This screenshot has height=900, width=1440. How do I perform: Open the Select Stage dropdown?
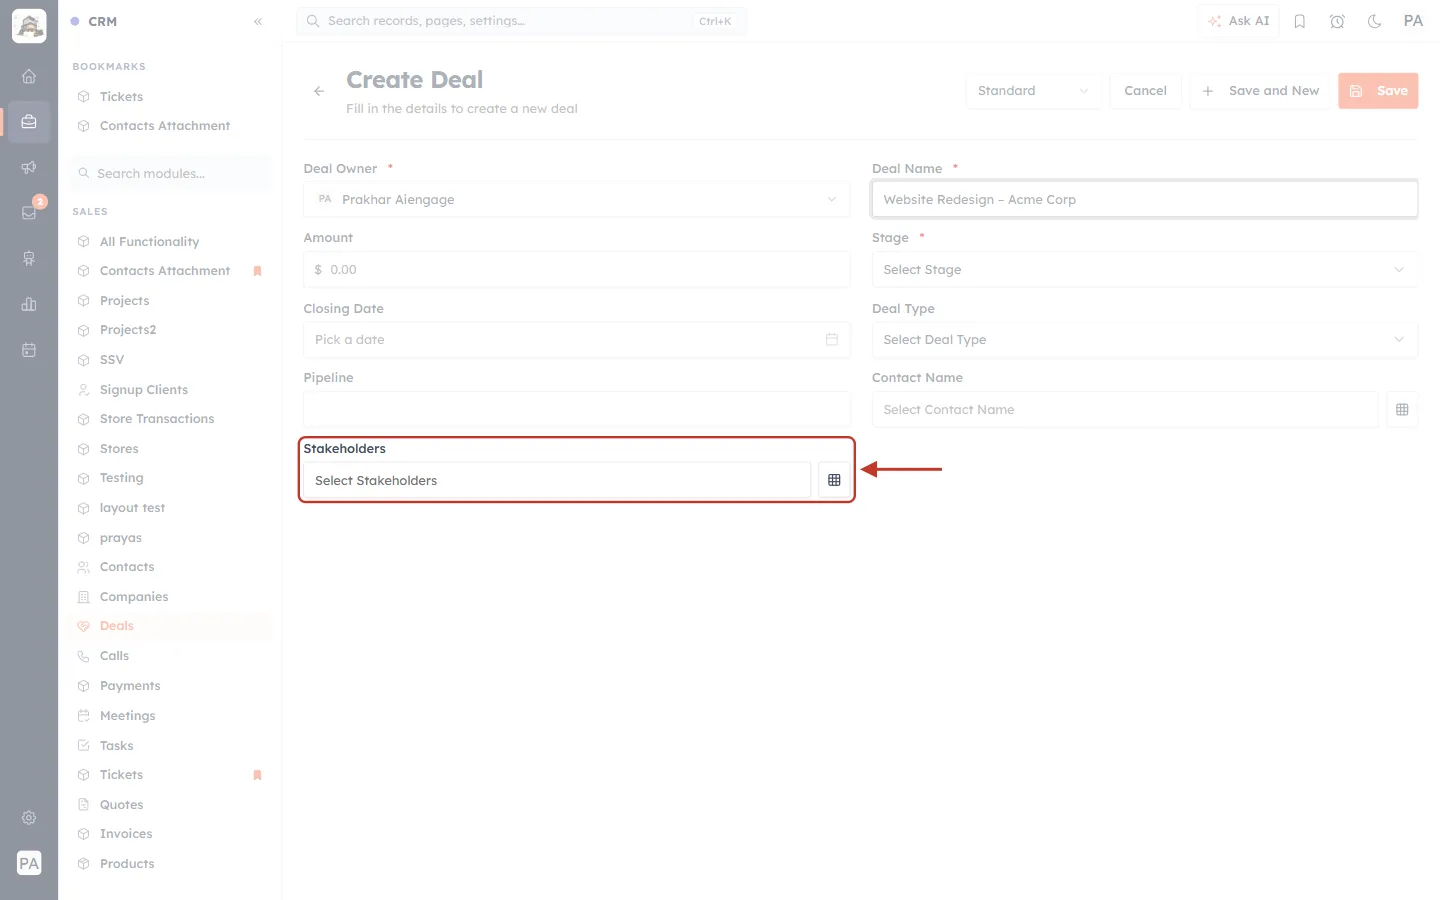coord(1145,269)
